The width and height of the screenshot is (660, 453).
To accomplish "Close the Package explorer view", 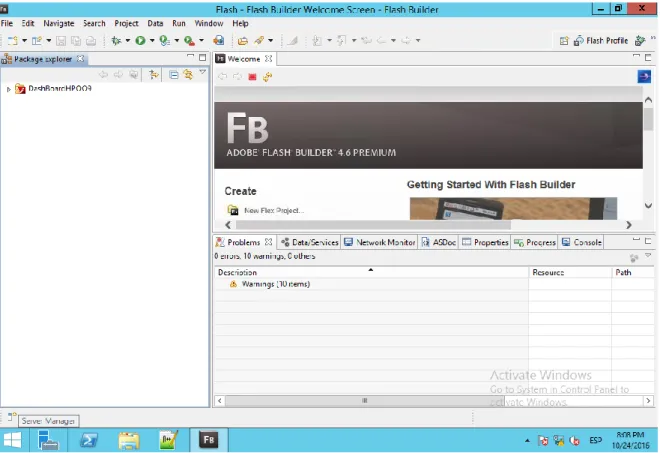I will pos(80,59).
